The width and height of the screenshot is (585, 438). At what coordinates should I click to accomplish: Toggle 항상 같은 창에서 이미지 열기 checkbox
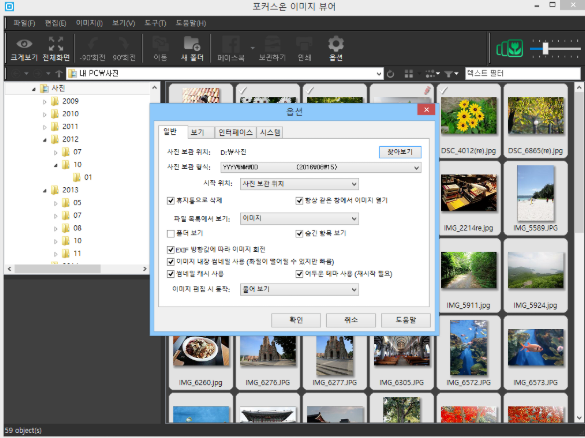tap(299, 201)
